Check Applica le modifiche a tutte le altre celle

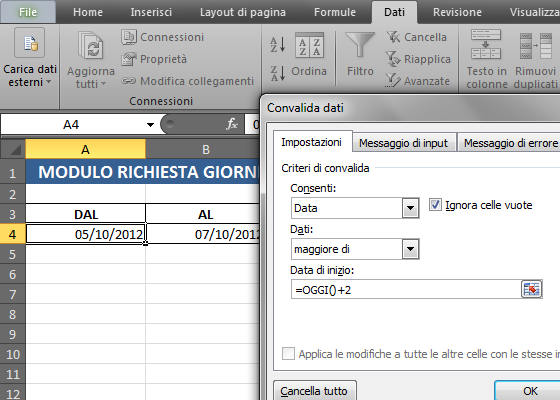coord(289,354)
